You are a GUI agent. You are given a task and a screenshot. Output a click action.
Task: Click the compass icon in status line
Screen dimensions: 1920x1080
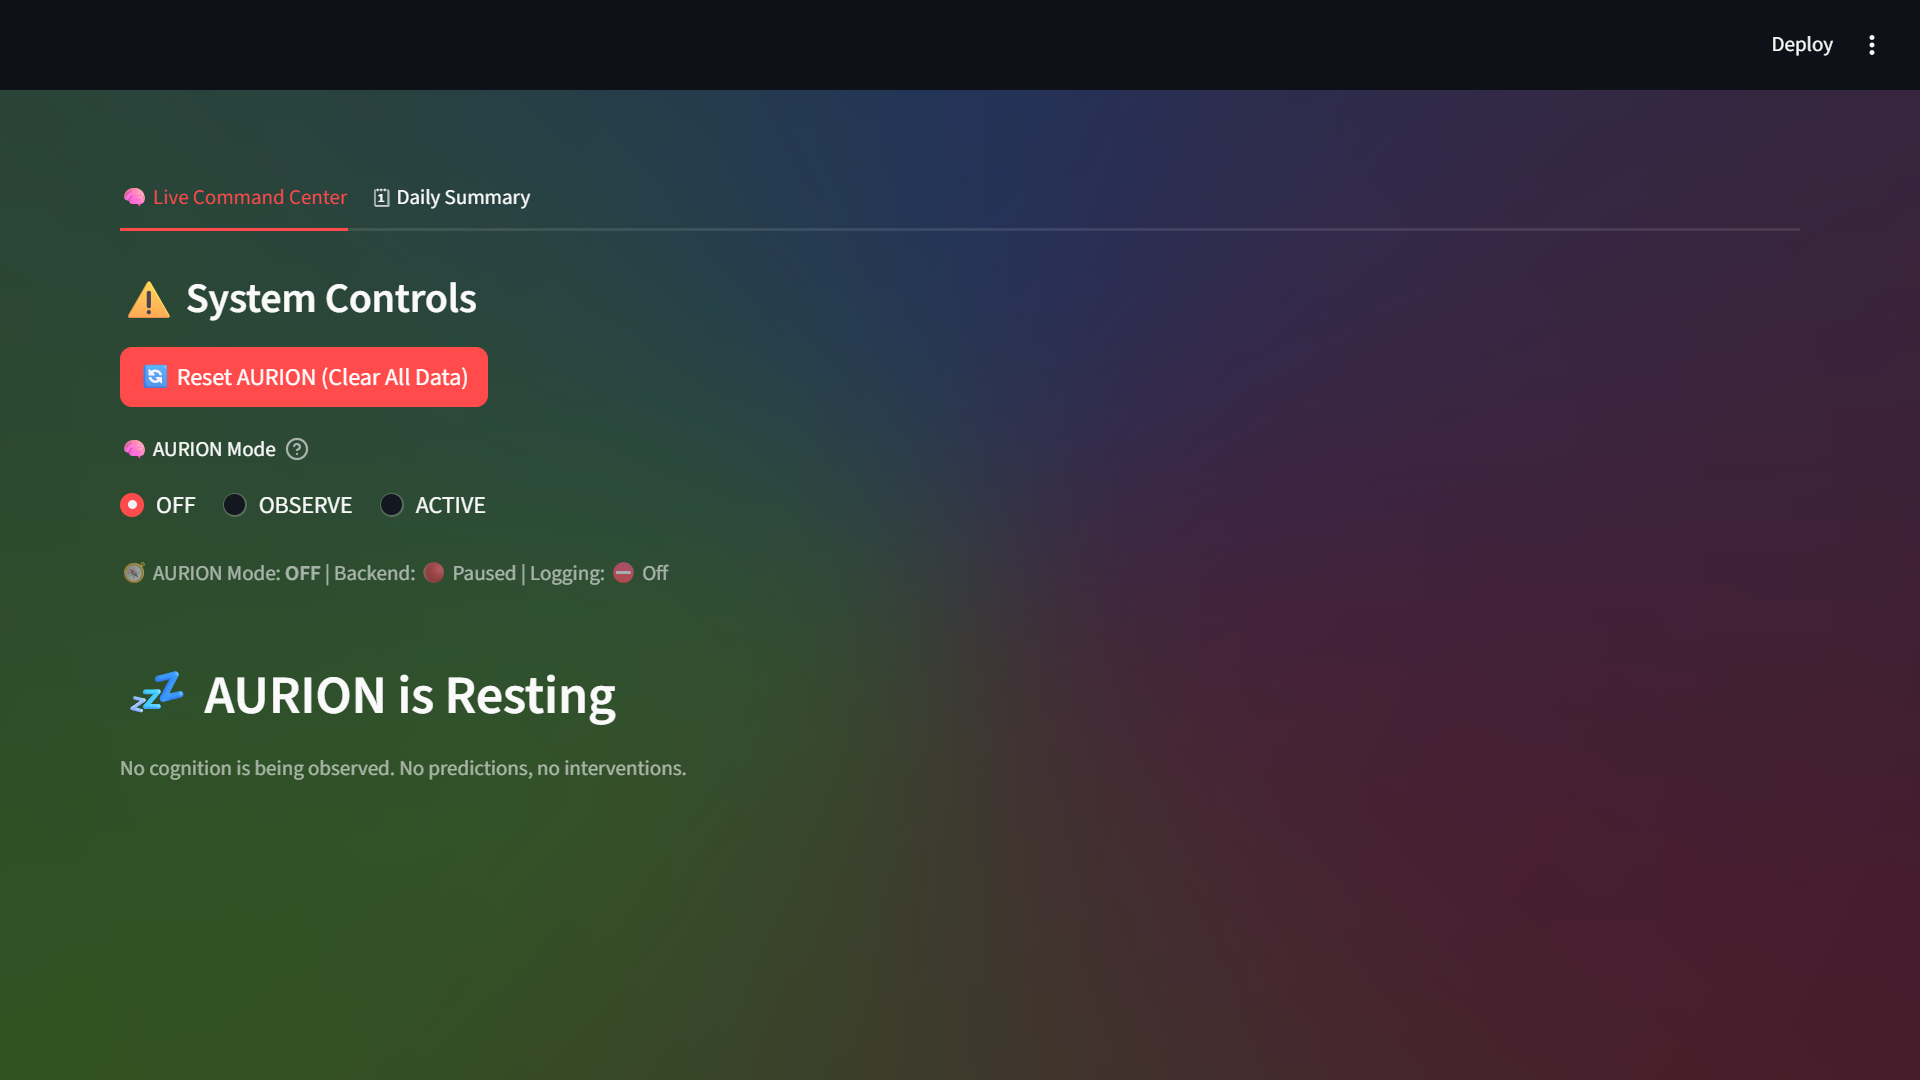coord(134,573)
